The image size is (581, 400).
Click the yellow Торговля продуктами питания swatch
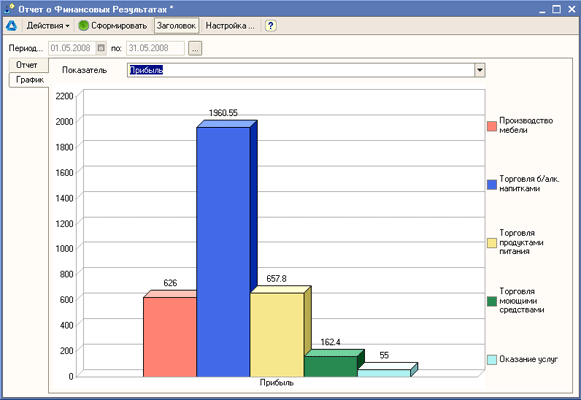coord(492,243)
